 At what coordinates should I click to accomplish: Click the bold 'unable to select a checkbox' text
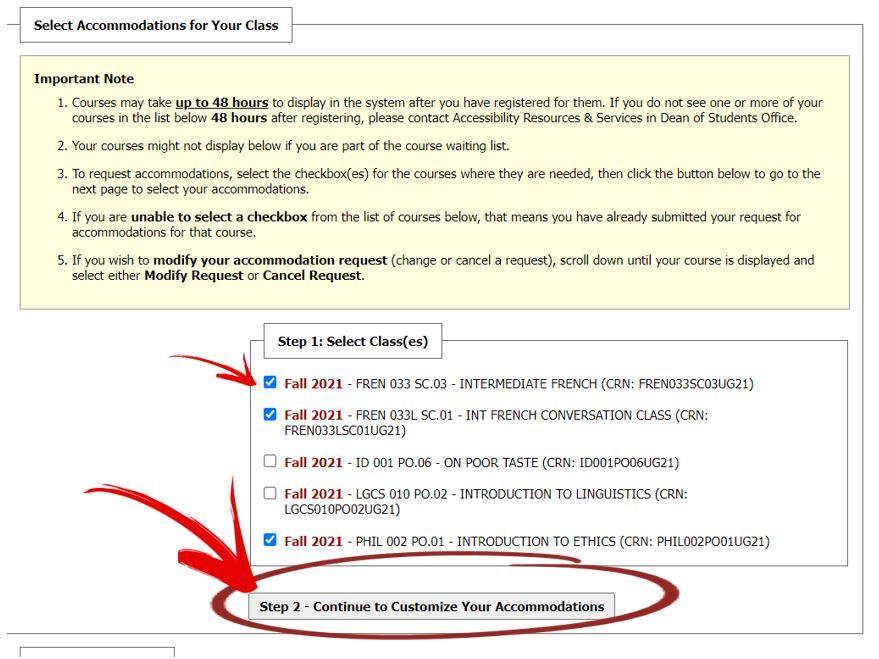pyautogui.click(x=219, y=217)
